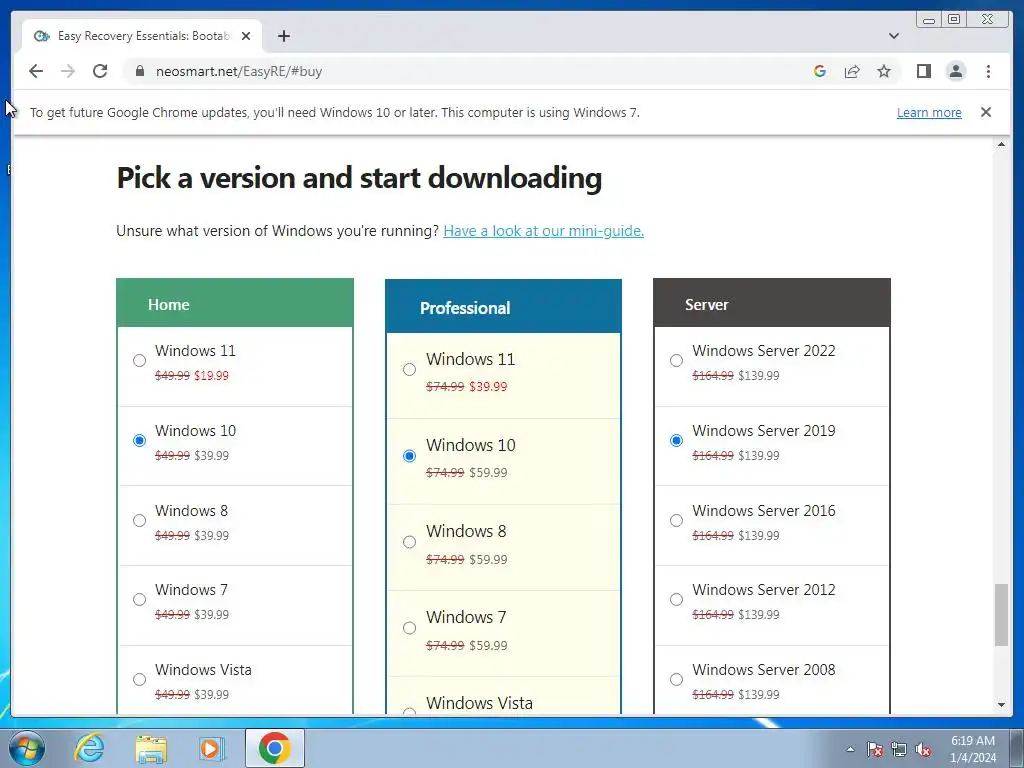Select Windows Server 2016 radio button

coord(677,520)
